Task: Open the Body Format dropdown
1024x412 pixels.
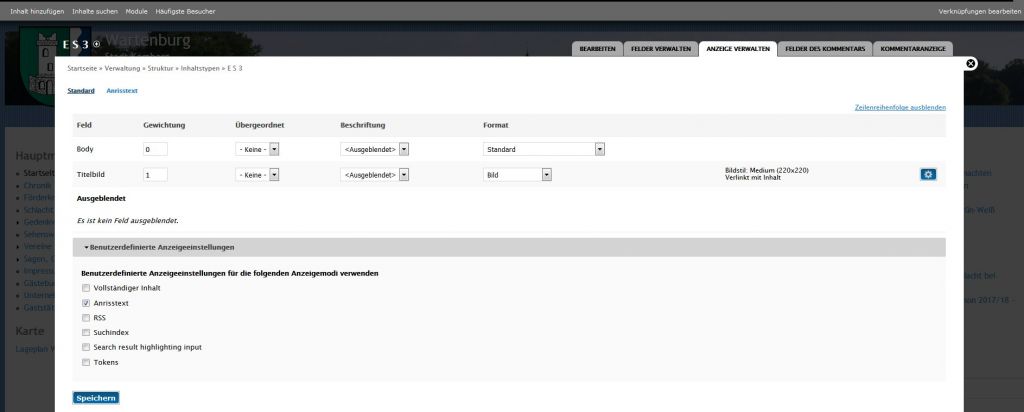Action: [544, 149]
